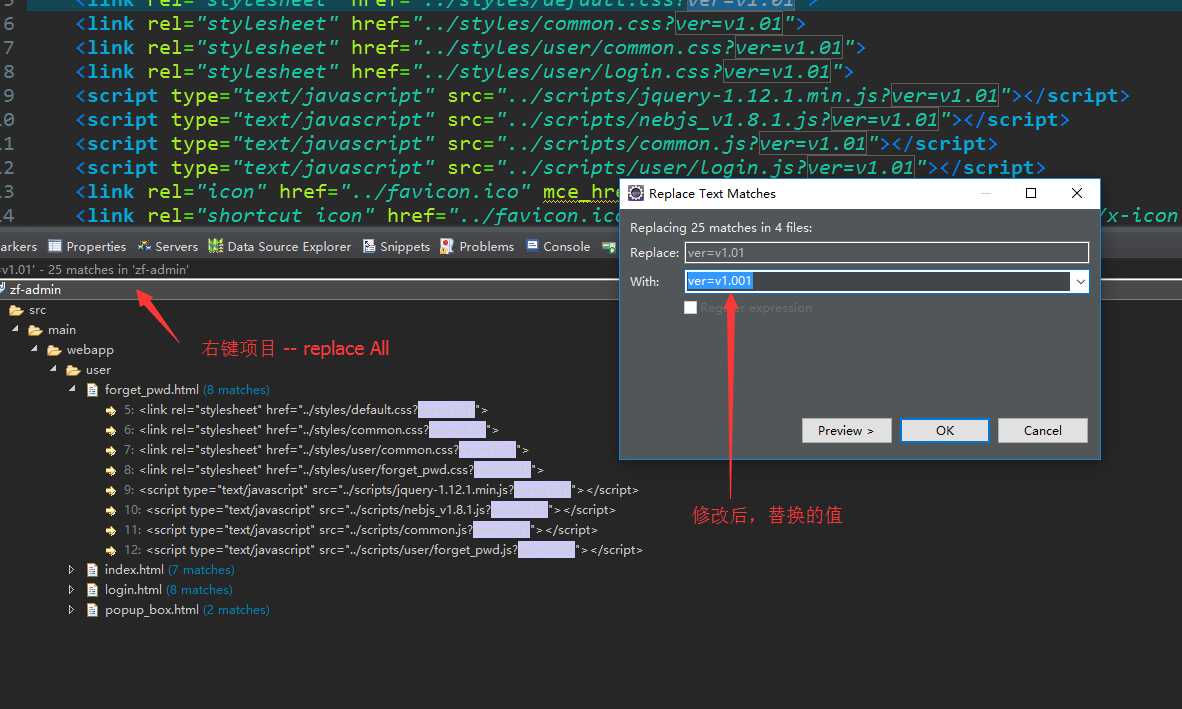This screenshot has width=1182, height=709.
Task: Click the Preview > button
Action: 847,430
